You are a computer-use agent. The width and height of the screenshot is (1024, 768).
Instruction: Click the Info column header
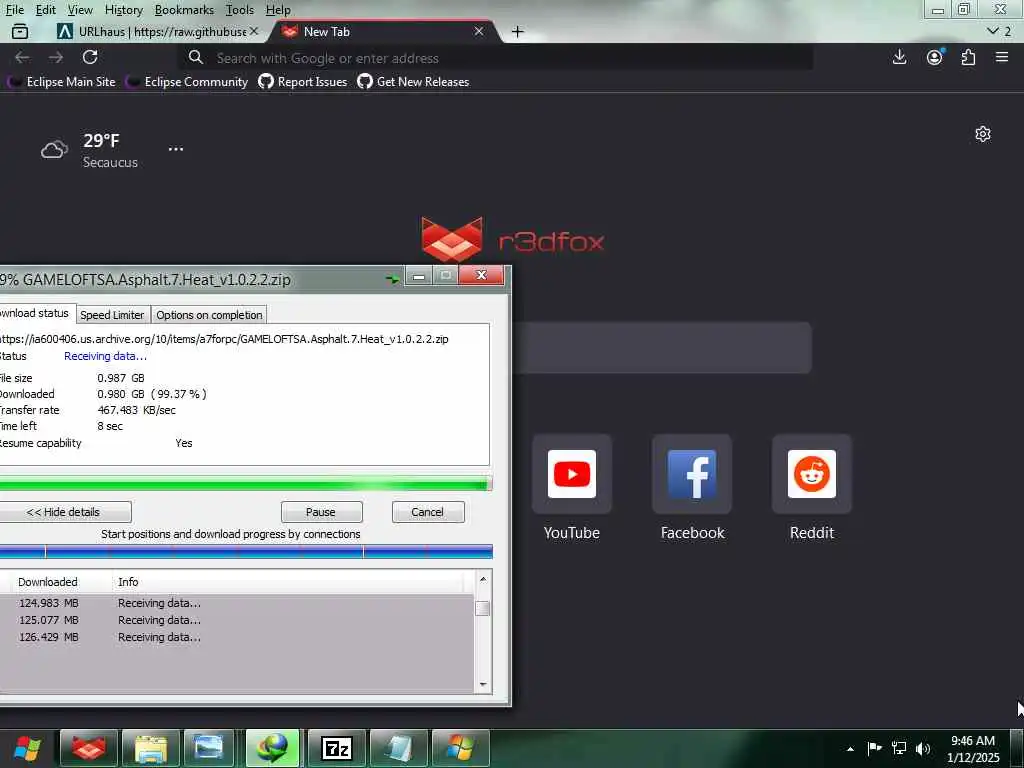point(128,582)
